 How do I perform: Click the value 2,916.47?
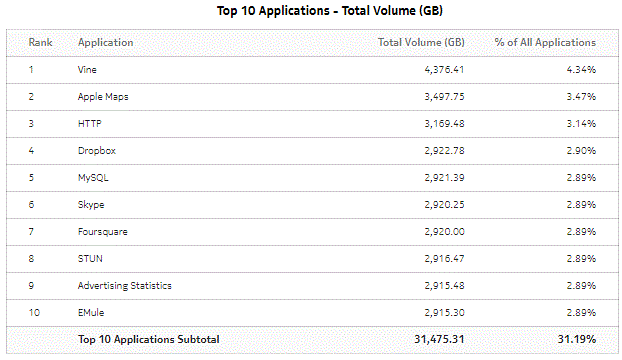[x=444, y=259]
